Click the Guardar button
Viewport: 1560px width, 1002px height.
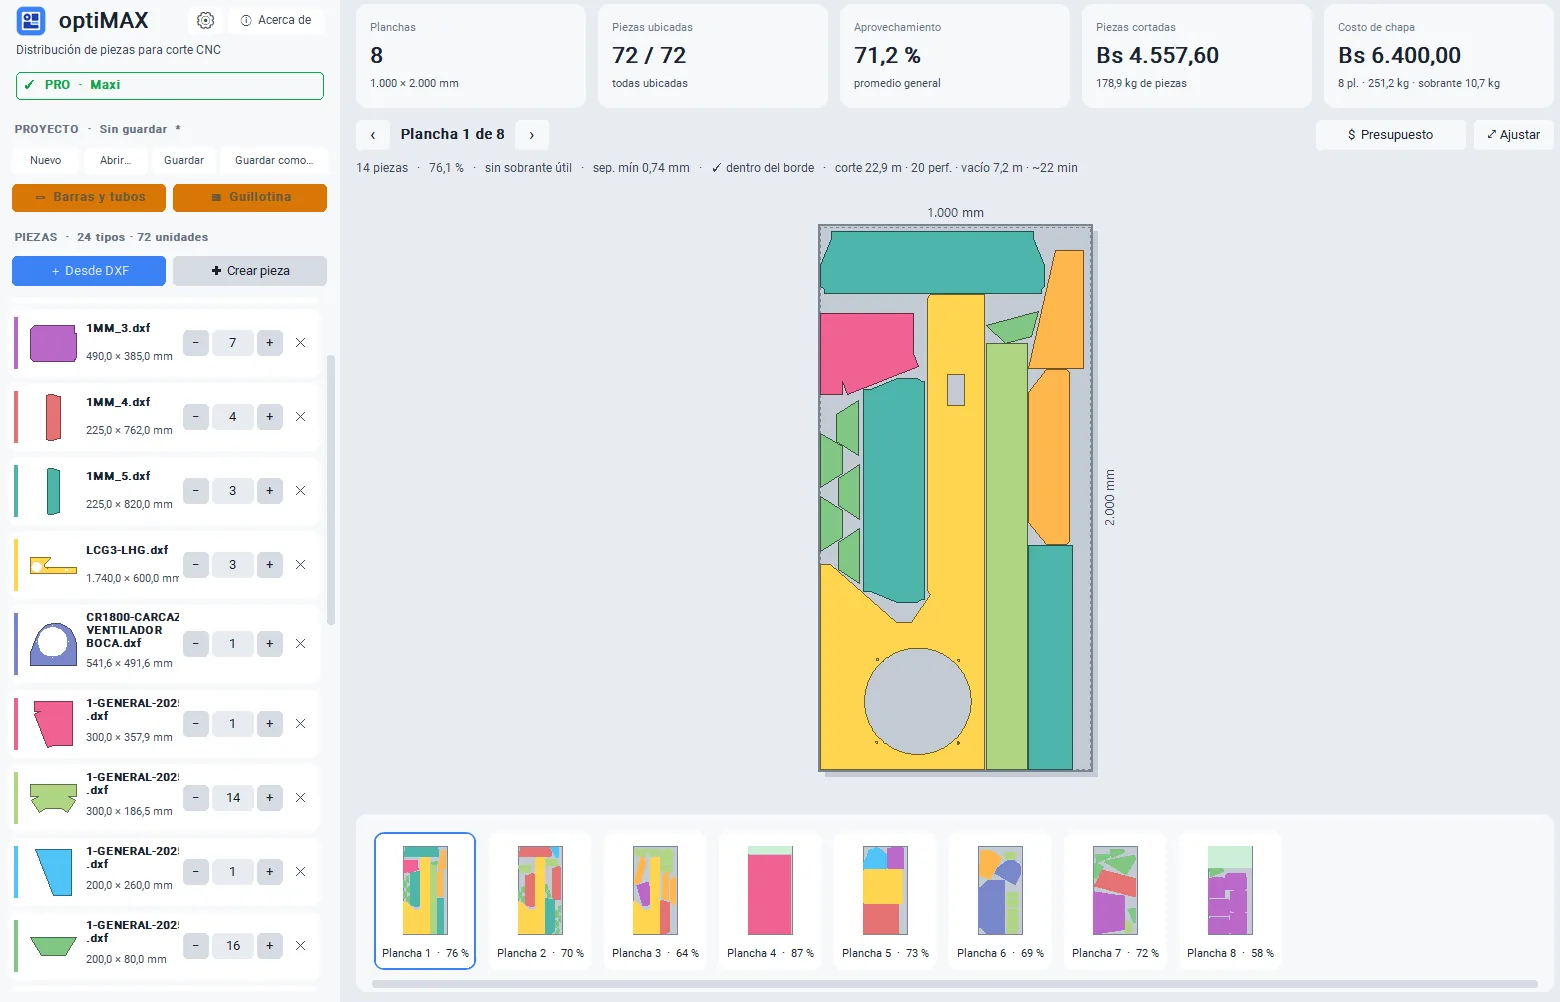(x=184, y=160)
